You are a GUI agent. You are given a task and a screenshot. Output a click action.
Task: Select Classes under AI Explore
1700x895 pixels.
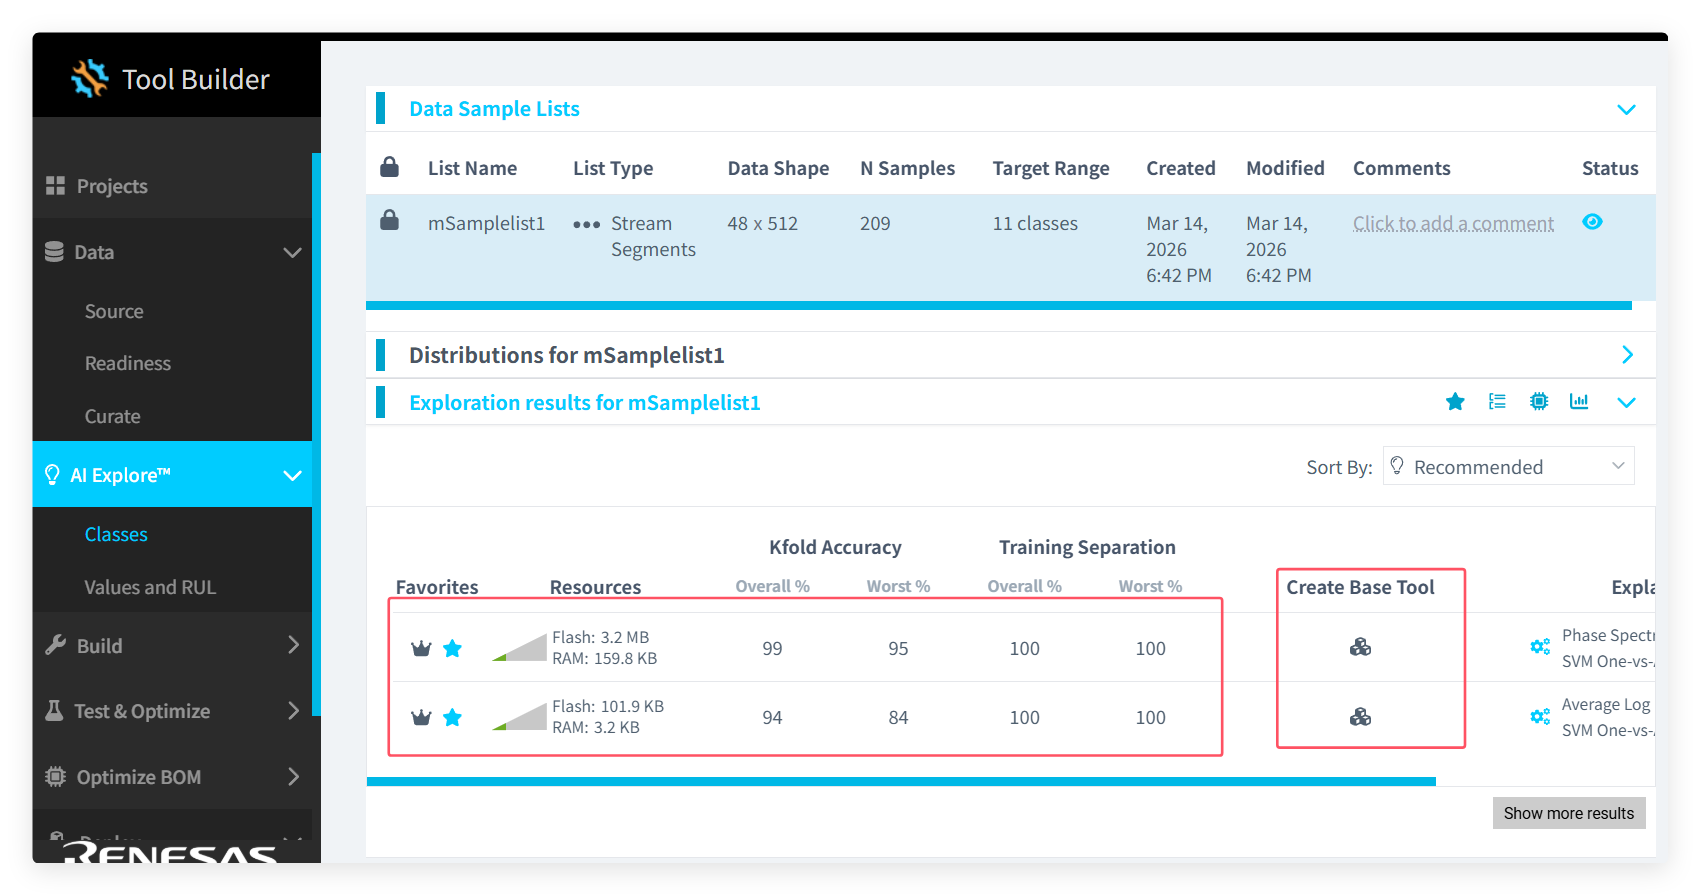116,534
